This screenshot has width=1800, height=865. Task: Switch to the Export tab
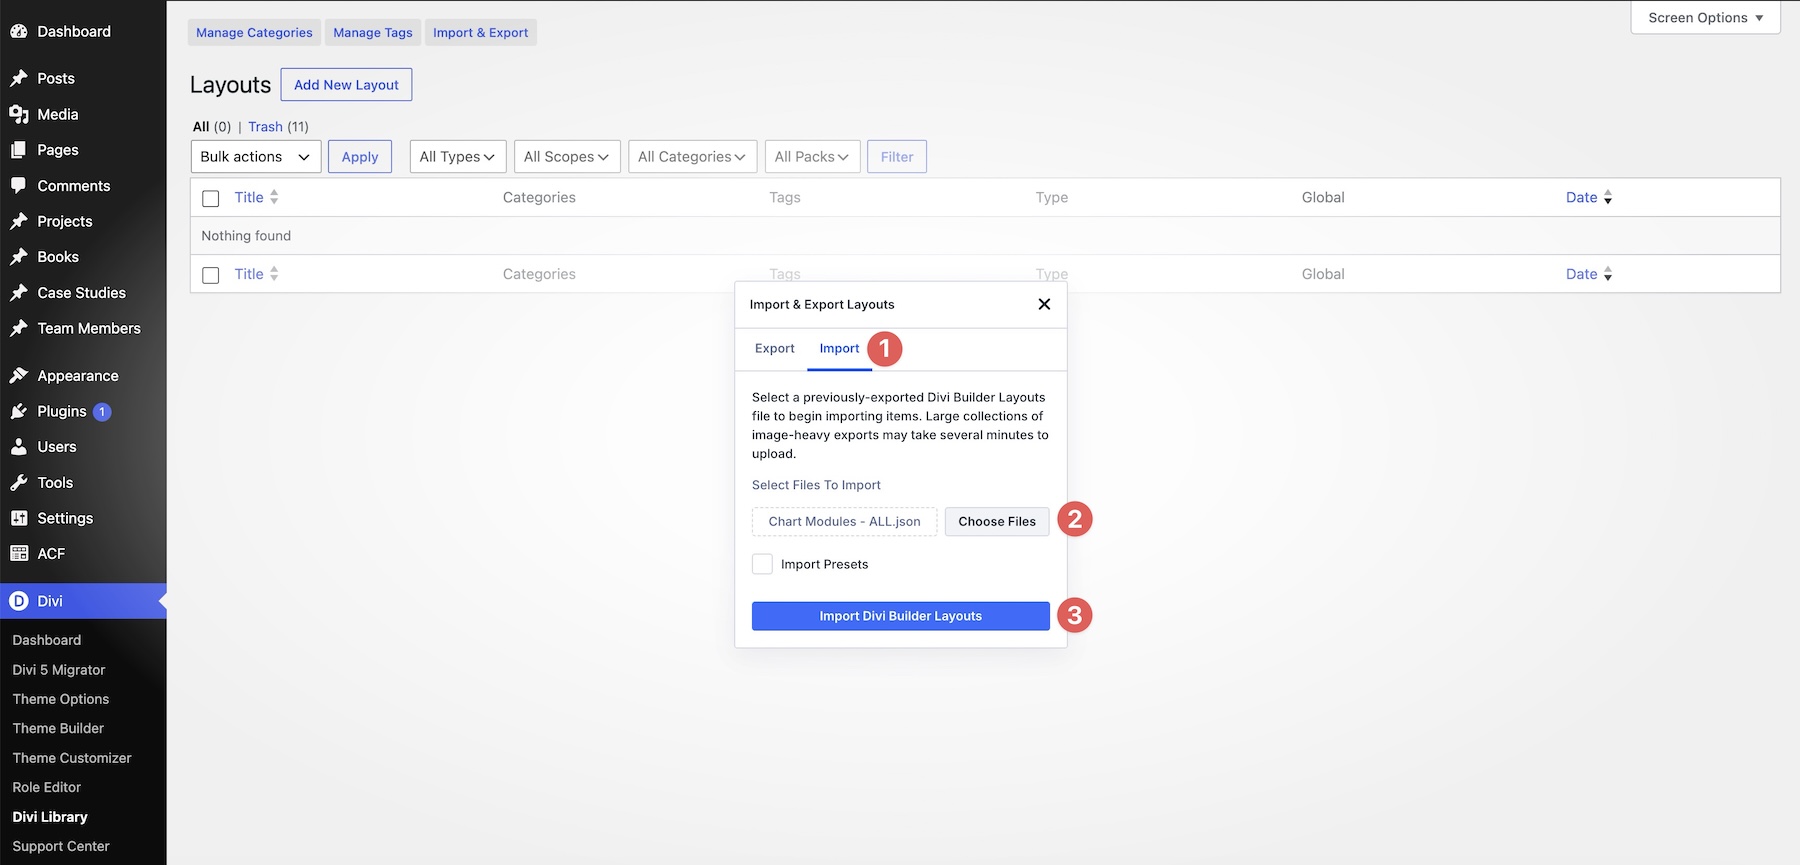[775, 348]
